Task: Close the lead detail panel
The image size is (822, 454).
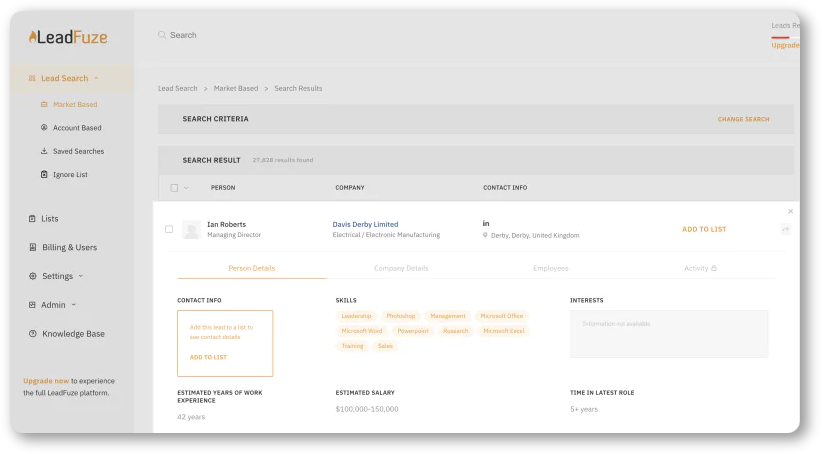Action: (791, 211)
